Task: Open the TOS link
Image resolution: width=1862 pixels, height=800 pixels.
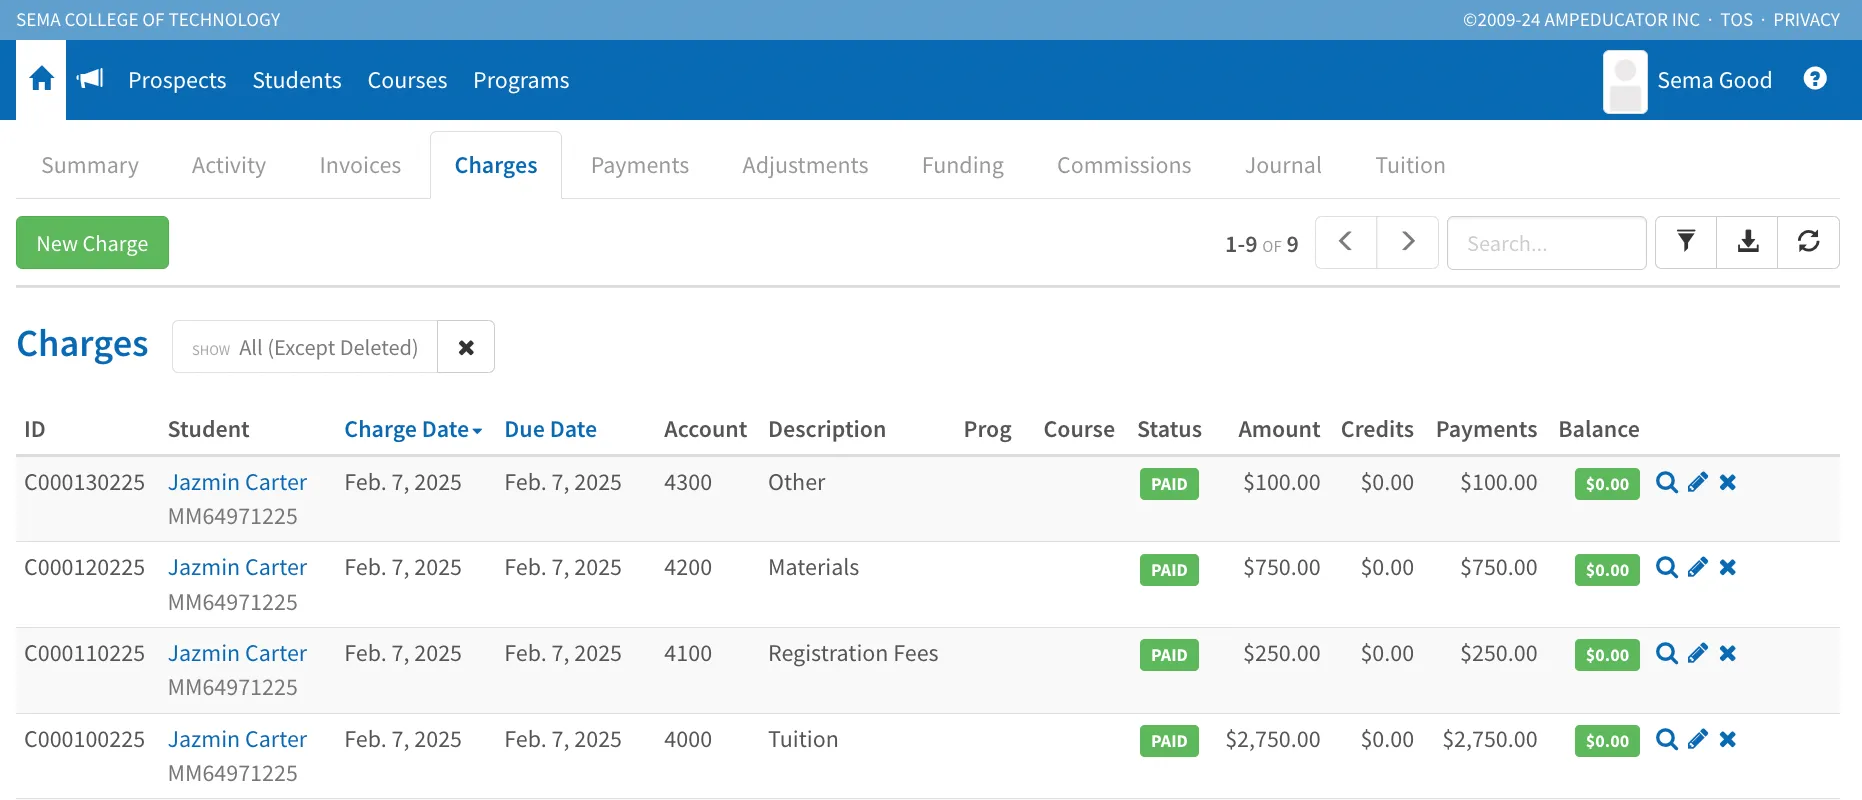Action: [1736, 20]
